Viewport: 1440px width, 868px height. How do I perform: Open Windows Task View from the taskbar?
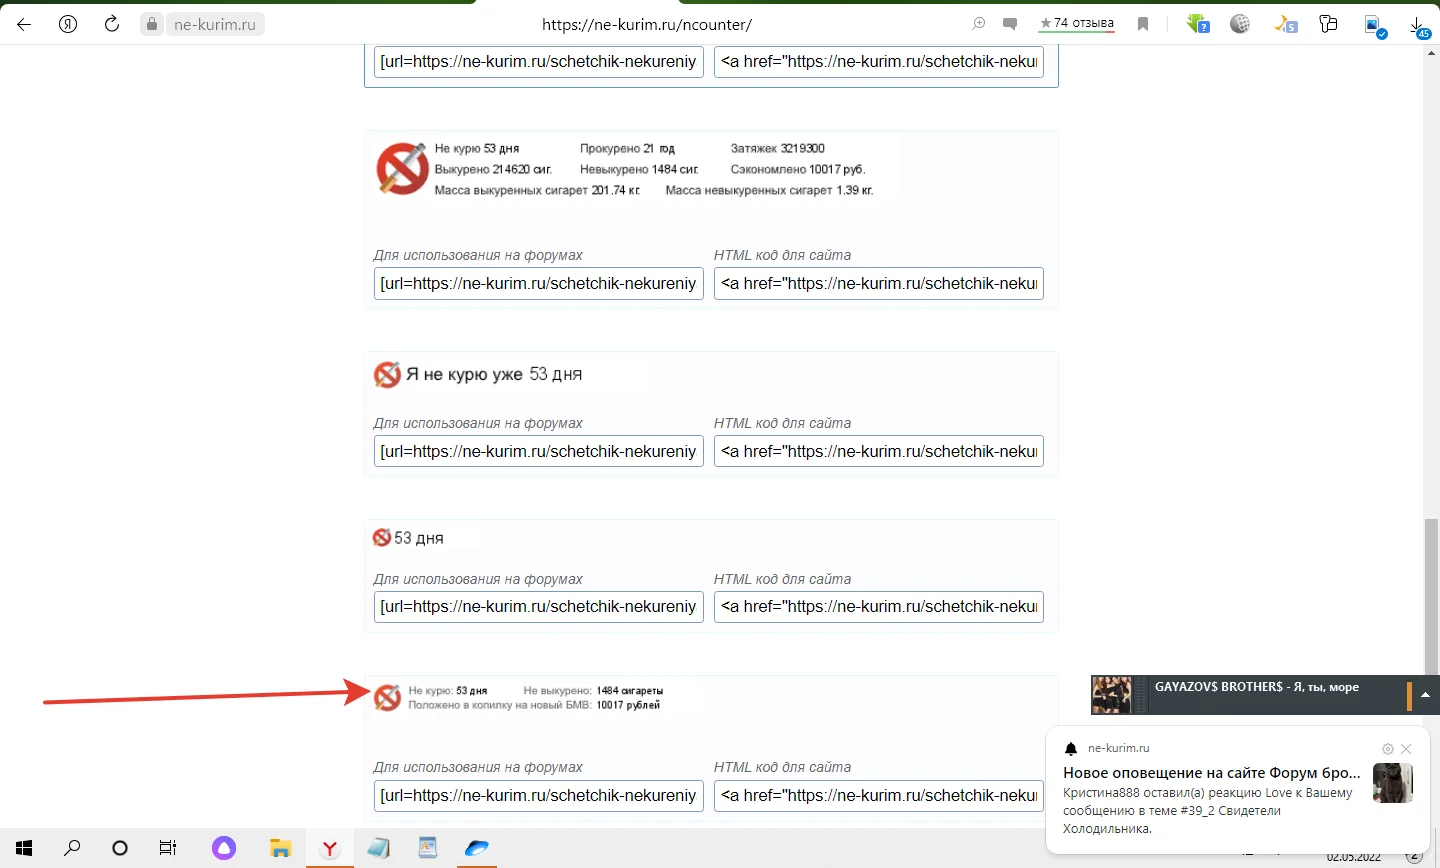[x=168, y=848]
